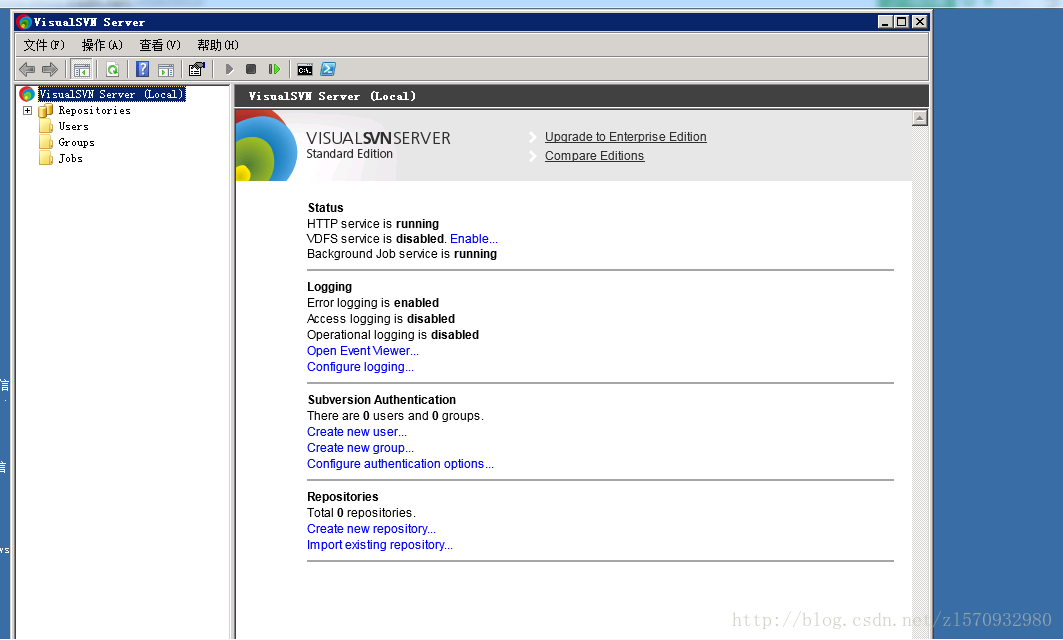Click the Compare Editions link
The height and width of the screenshot is (640, 1063).
(595, 156)
